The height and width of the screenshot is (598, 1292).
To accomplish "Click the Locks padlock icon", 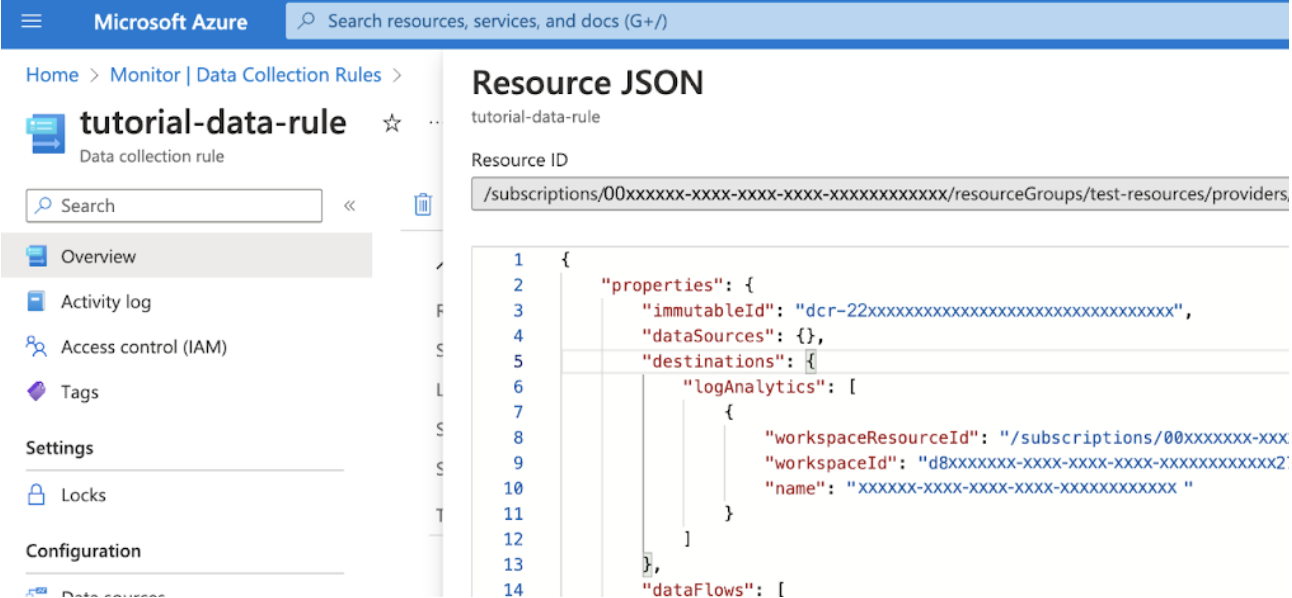I will (x=37, y=495).
